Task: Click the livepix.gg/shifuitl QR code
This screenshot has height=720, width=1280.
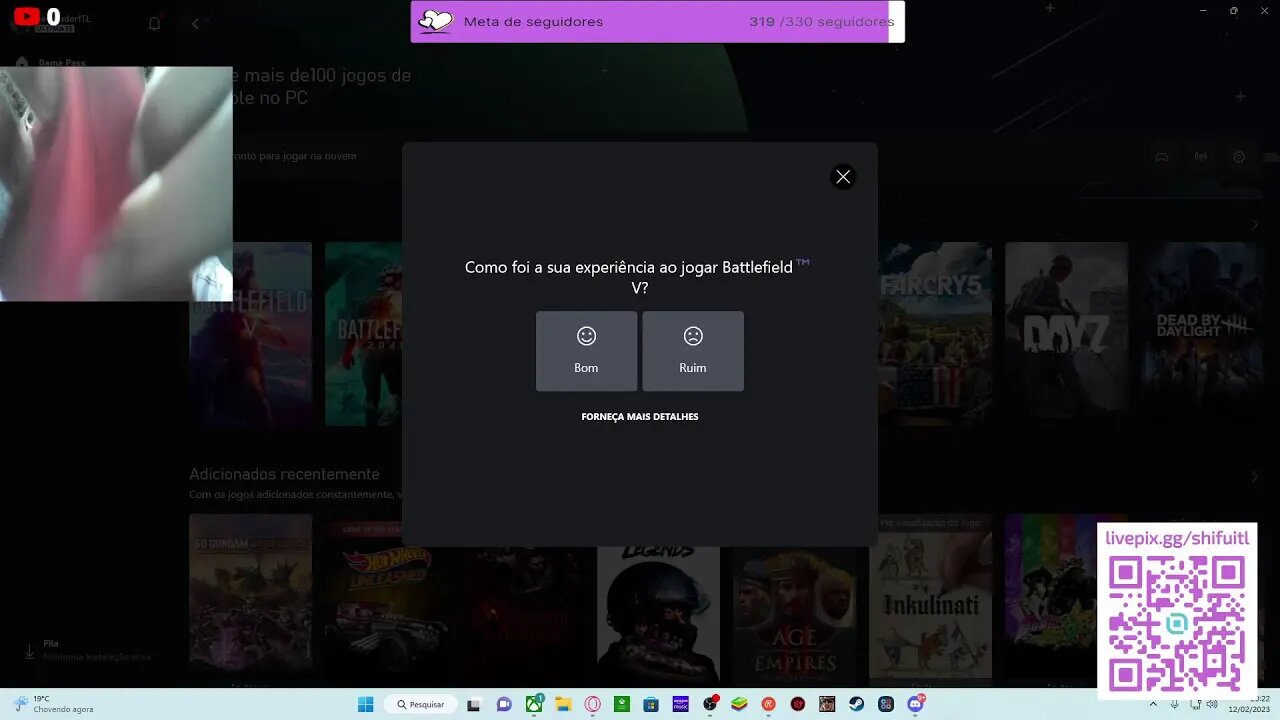Action: pyautogui.click(x=1177, y=624)
